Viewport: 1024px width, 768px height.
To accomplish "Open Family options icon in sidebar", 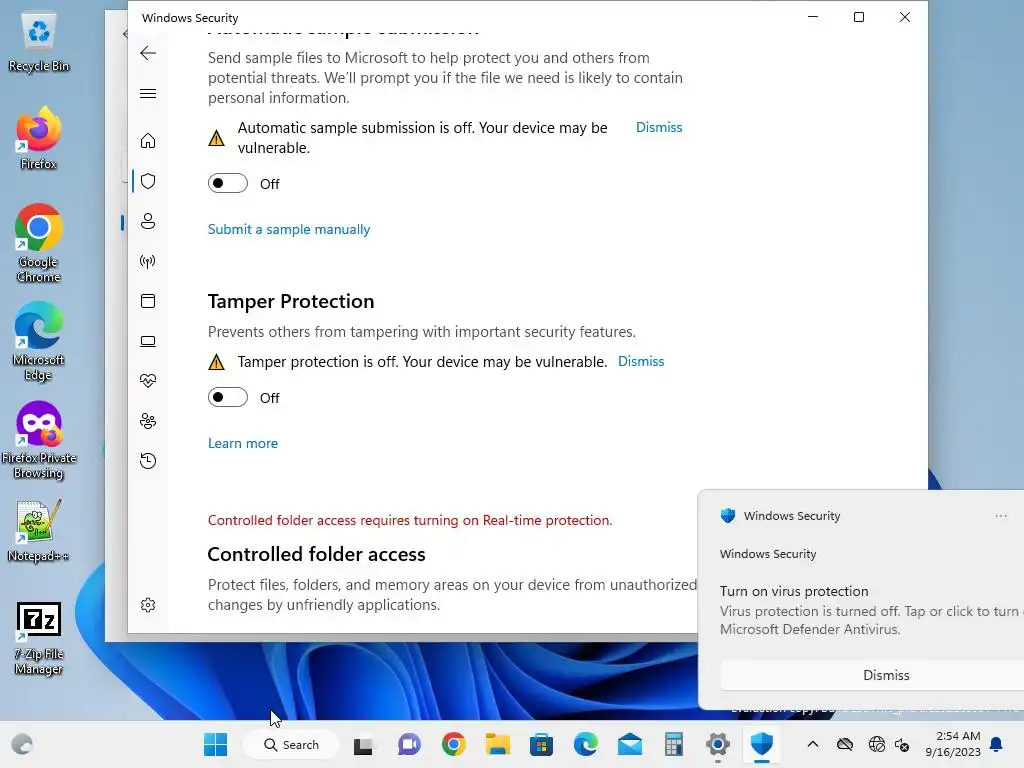I will pos(148,421).
